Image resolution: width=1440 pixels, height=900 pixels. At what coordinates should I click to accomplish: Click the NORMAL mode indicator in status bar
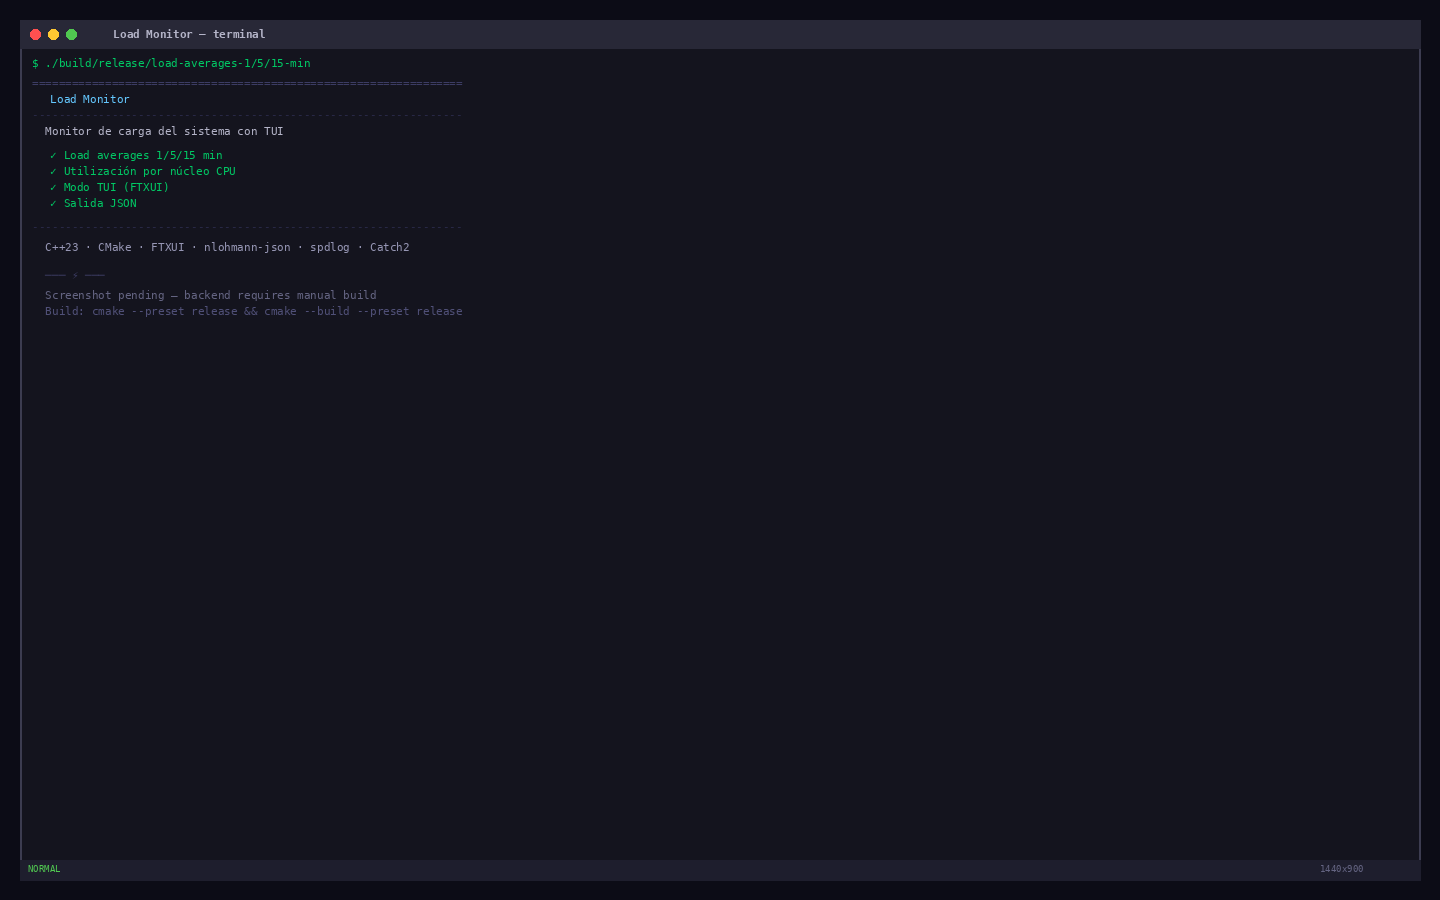(x=44, y=869)
